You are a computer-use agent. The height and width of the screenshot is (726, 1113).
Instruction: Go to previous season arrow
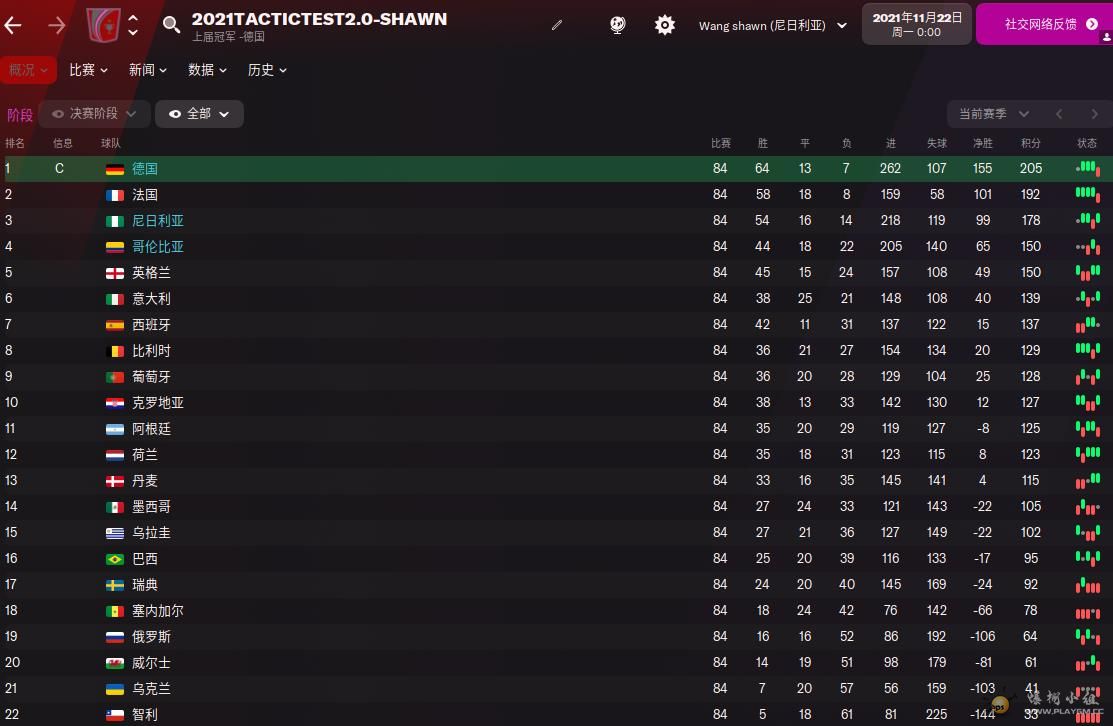tap(1059, 114)
